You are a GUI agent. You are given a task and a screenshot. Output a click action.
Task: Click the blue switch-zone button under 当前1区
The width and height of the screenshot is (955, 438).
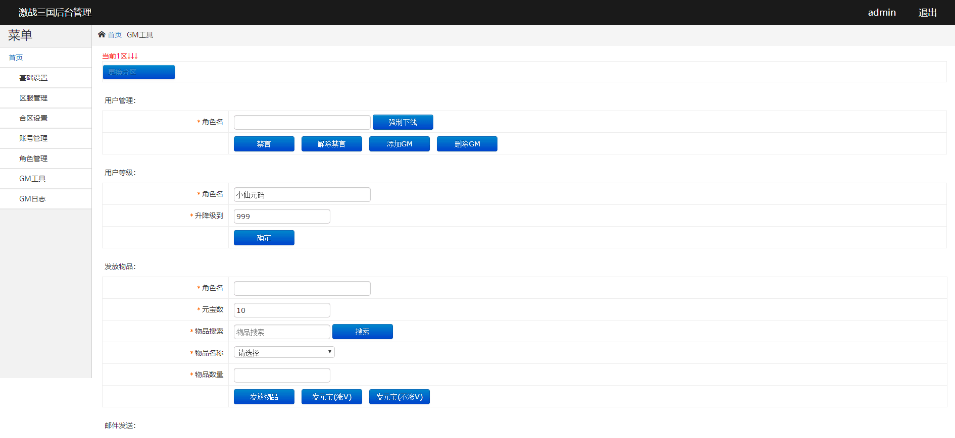[x=138, y=72]
